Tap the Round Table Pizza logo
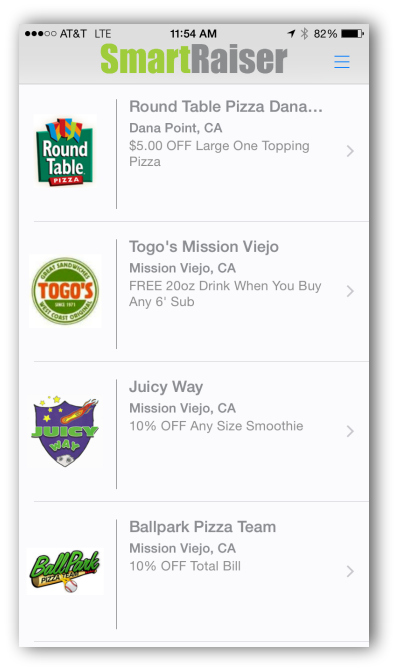Image resolution: width=398 pixels, height=671 pixels. pos(65,151)
